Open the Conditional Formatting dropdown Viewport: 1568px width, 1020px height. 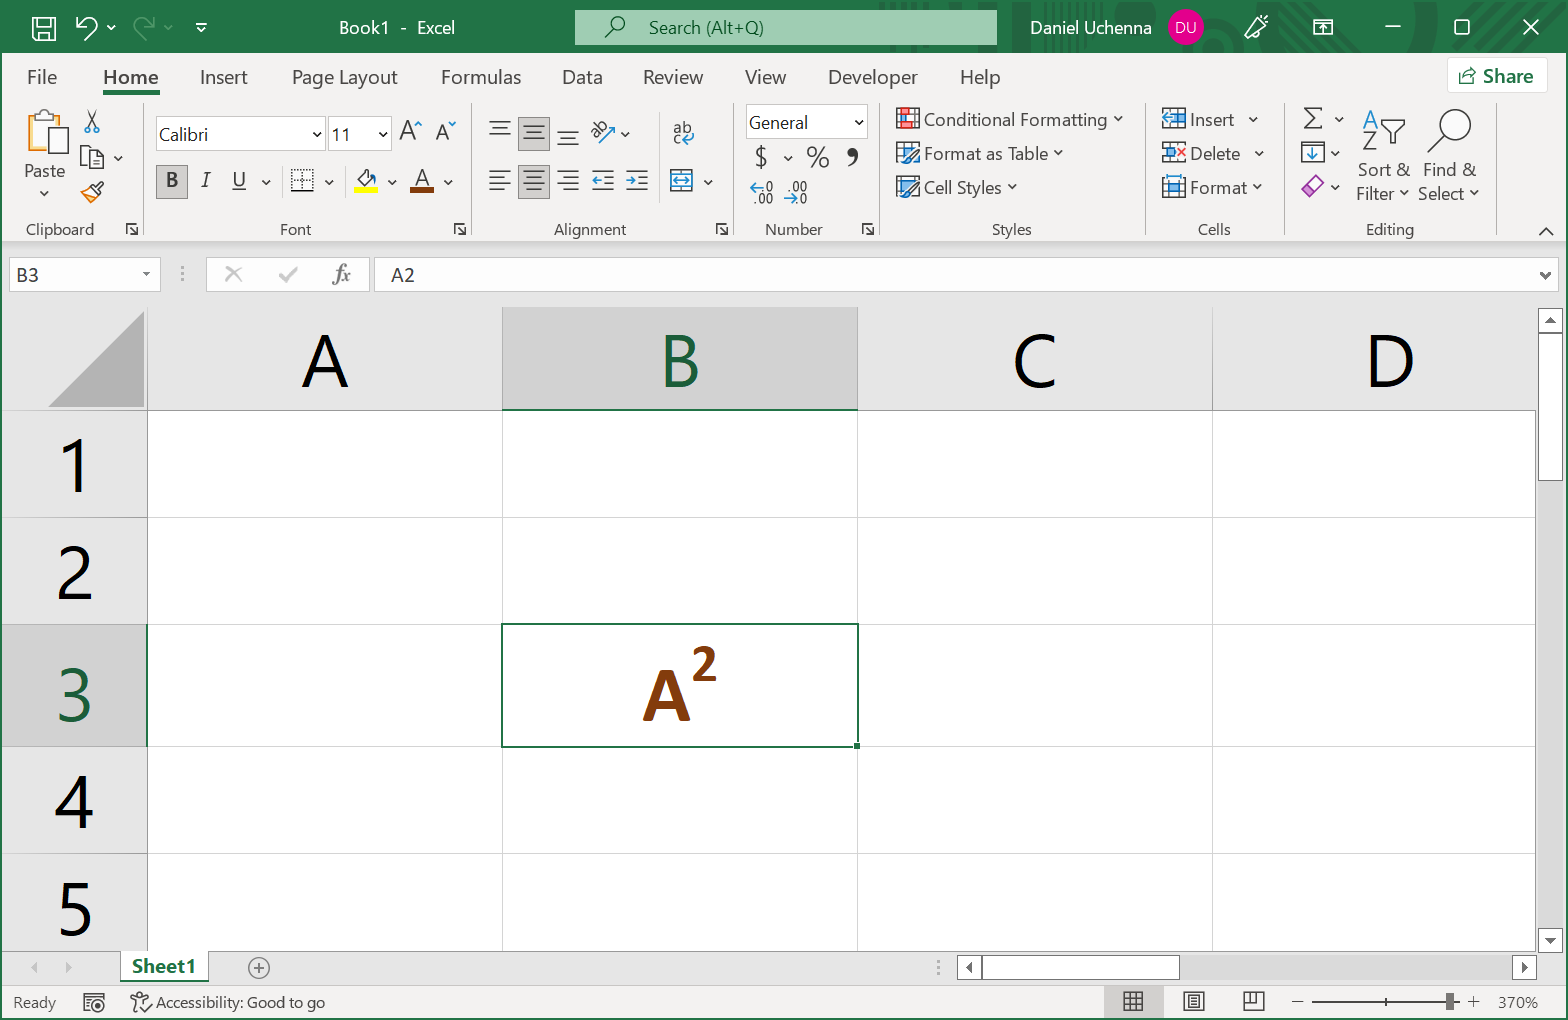[1009, 120]
